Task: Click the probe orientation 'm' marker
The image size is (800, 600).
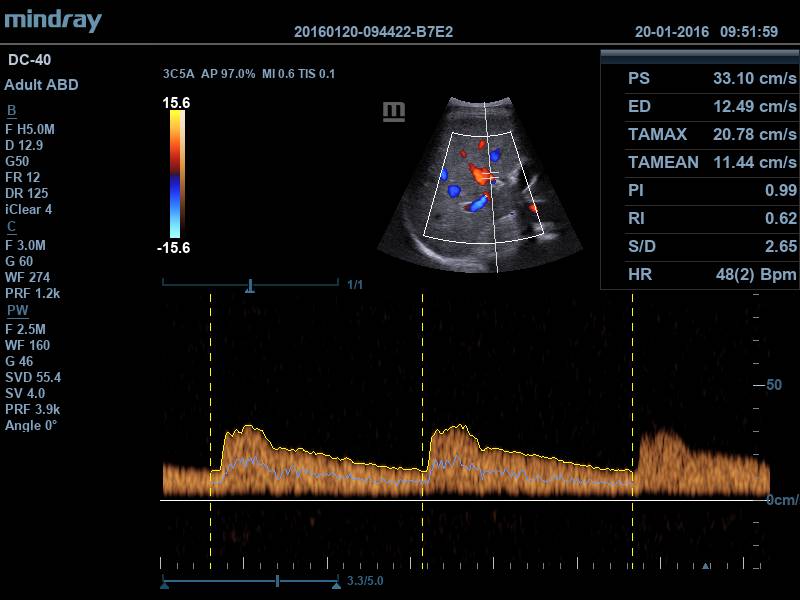Action: (394, 111)
